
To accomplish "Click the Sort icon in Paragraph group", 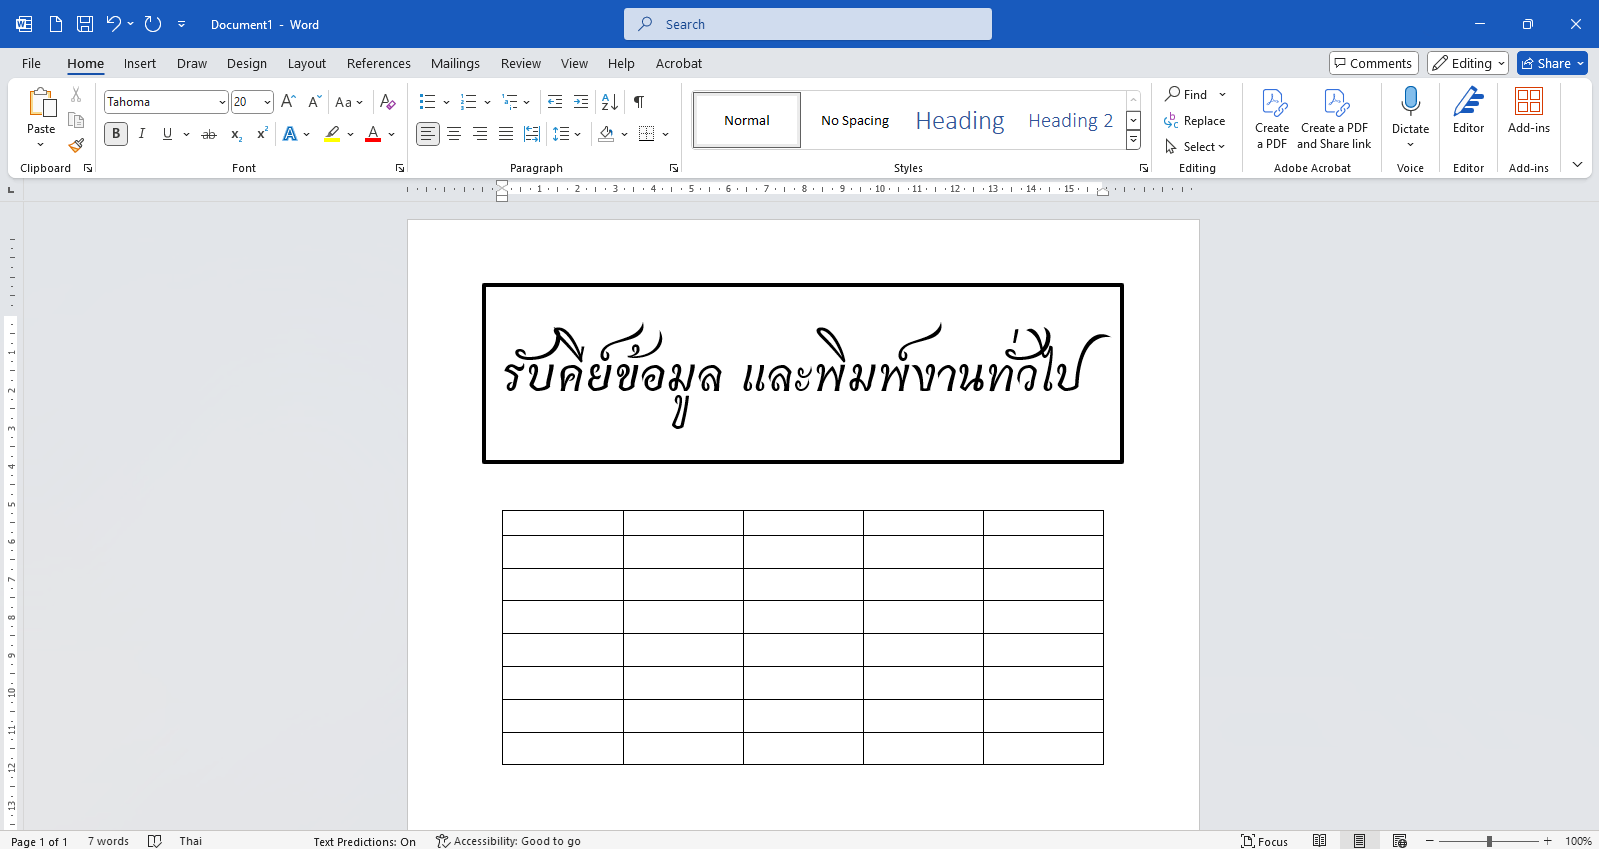I will pyautogui.click(x=609, y=102).
